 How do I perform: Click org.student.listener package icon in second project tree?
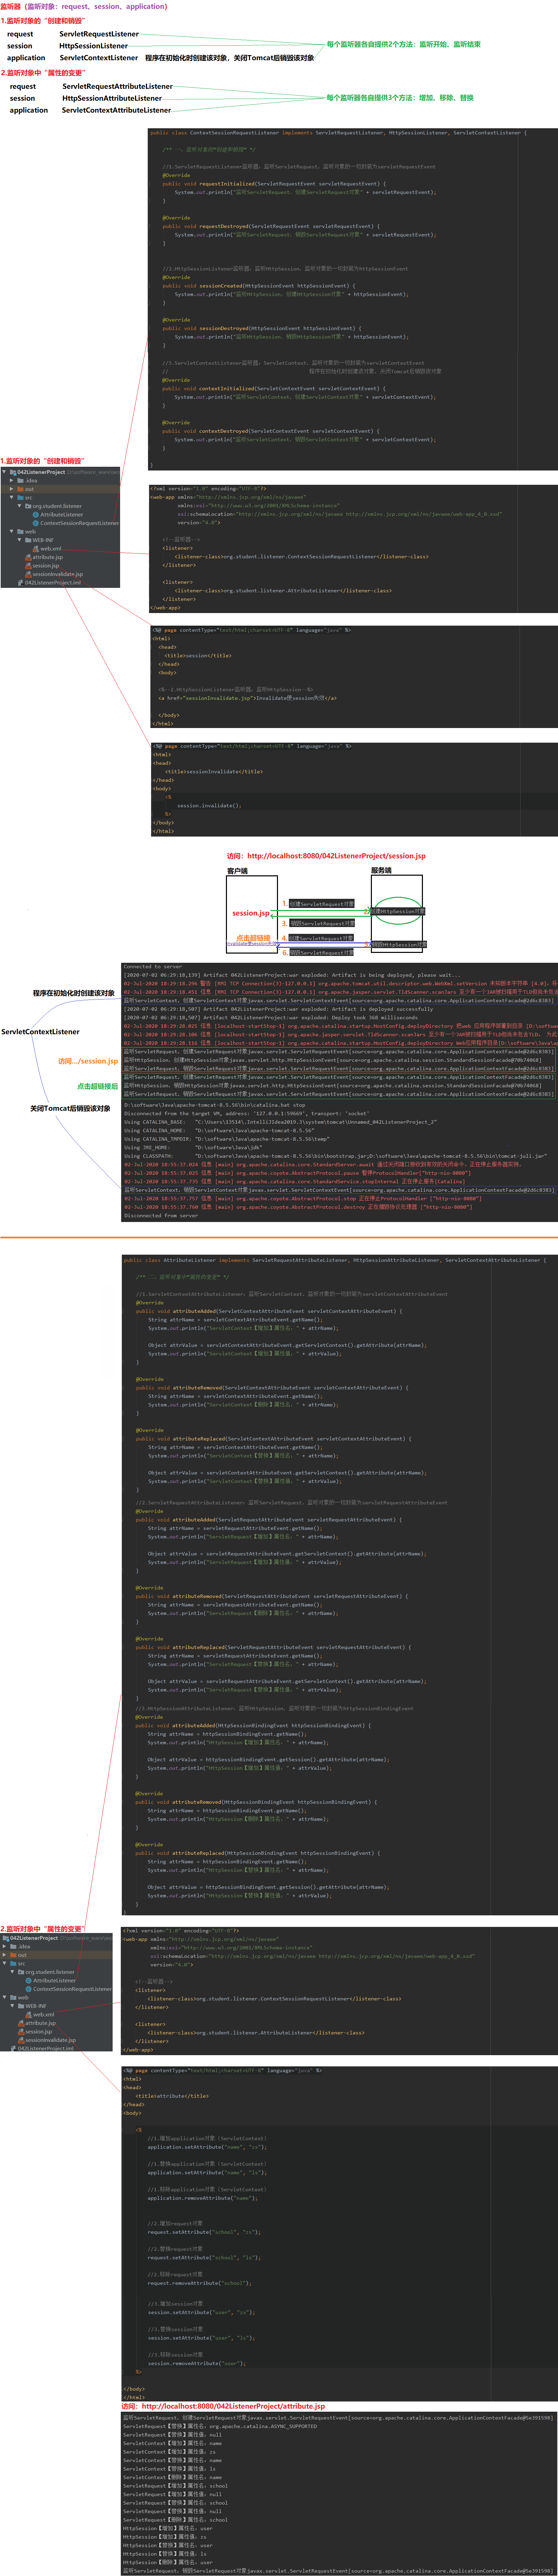pos(21,1972)
